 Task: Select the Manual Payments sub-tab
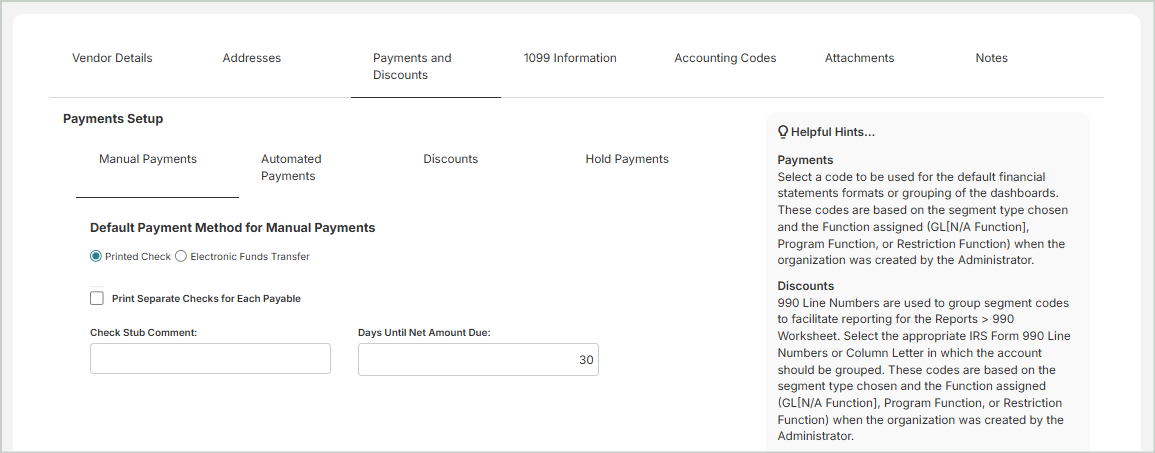point(148,159)
